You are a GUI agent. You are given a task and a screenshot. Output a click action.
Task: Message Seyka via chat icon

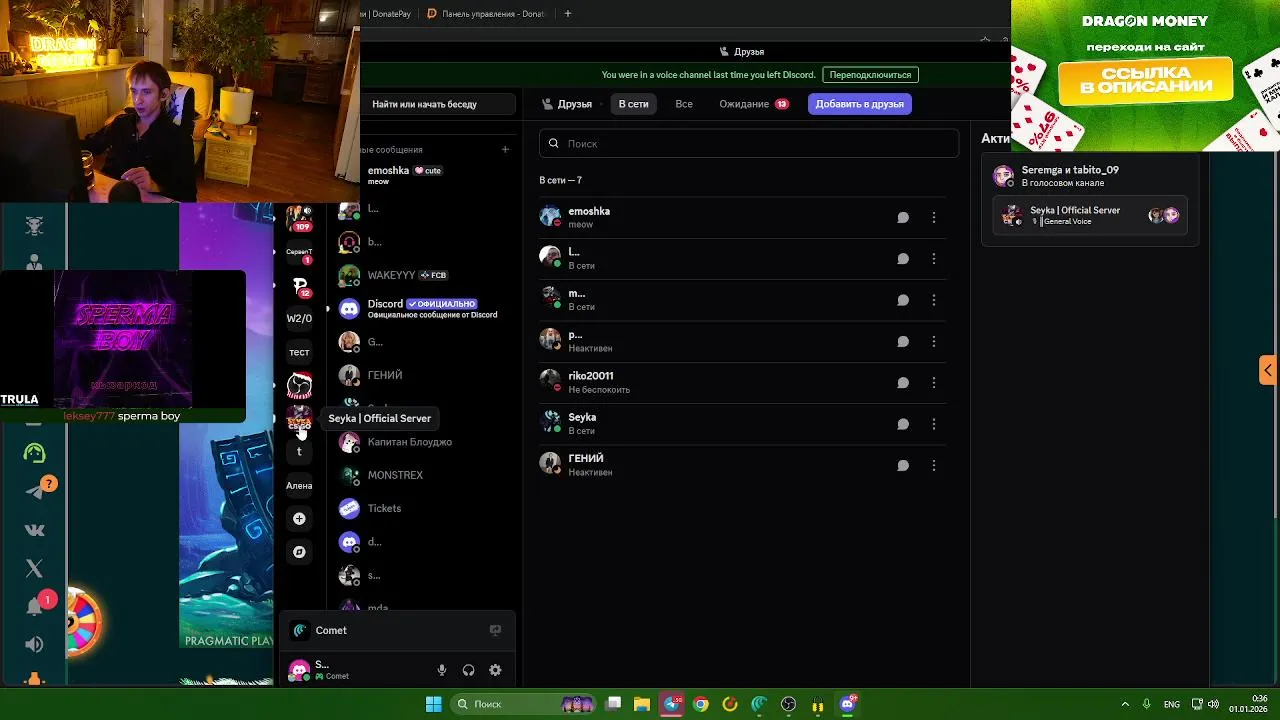(x=903, y=424)
